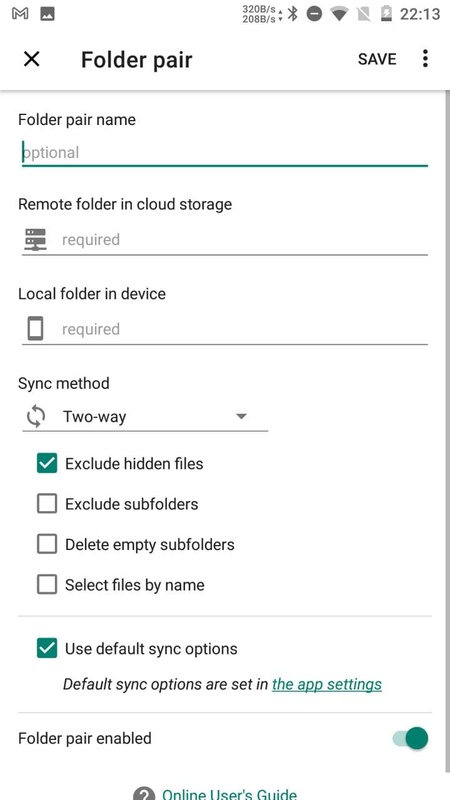Screen dimensions: 450x800
Task: Open the Two-way sync method dropdown
Action: coord(145,417)
